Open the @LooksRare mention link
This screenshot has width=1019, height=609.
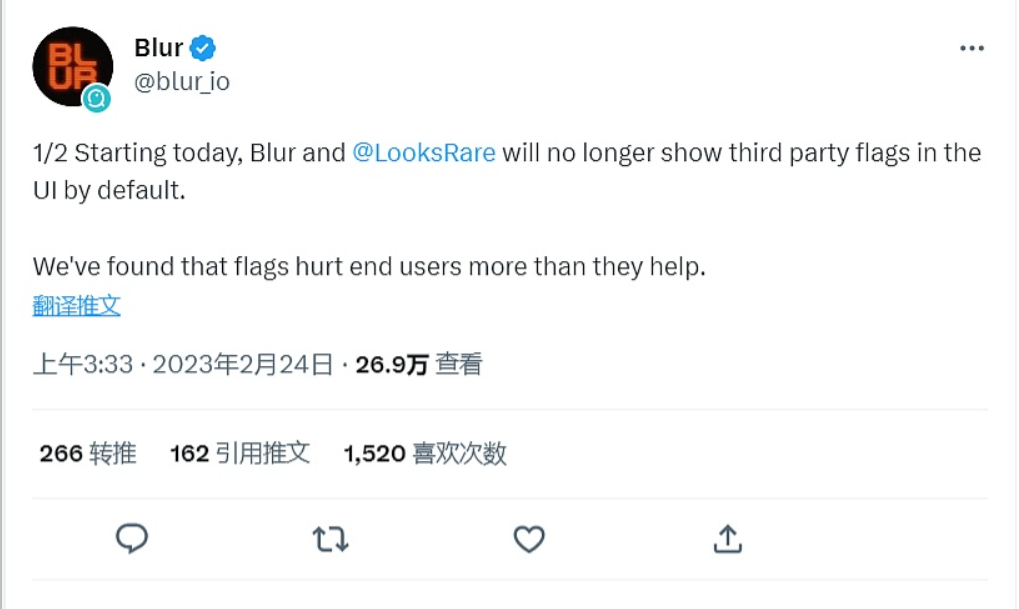[424, 153]
